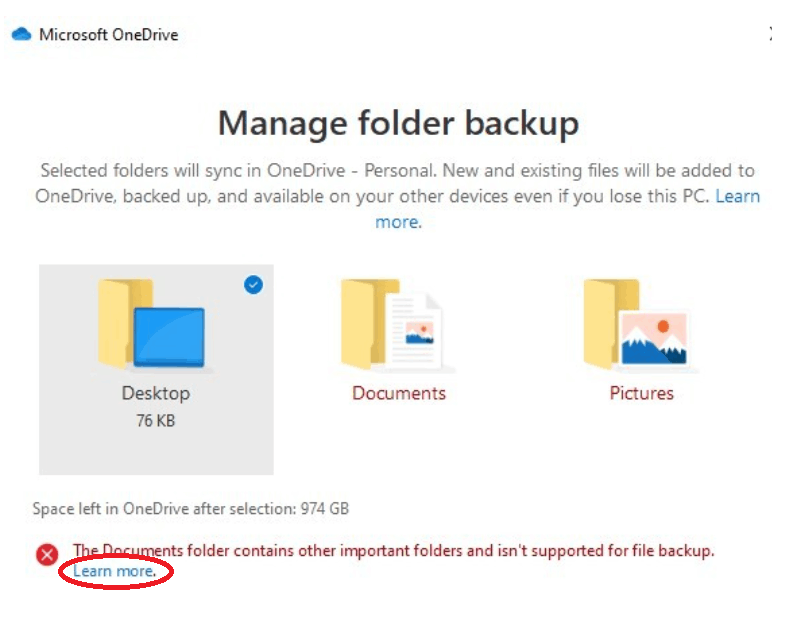
Task: Select the Documents folder icon
Action: tap(391, 323)
